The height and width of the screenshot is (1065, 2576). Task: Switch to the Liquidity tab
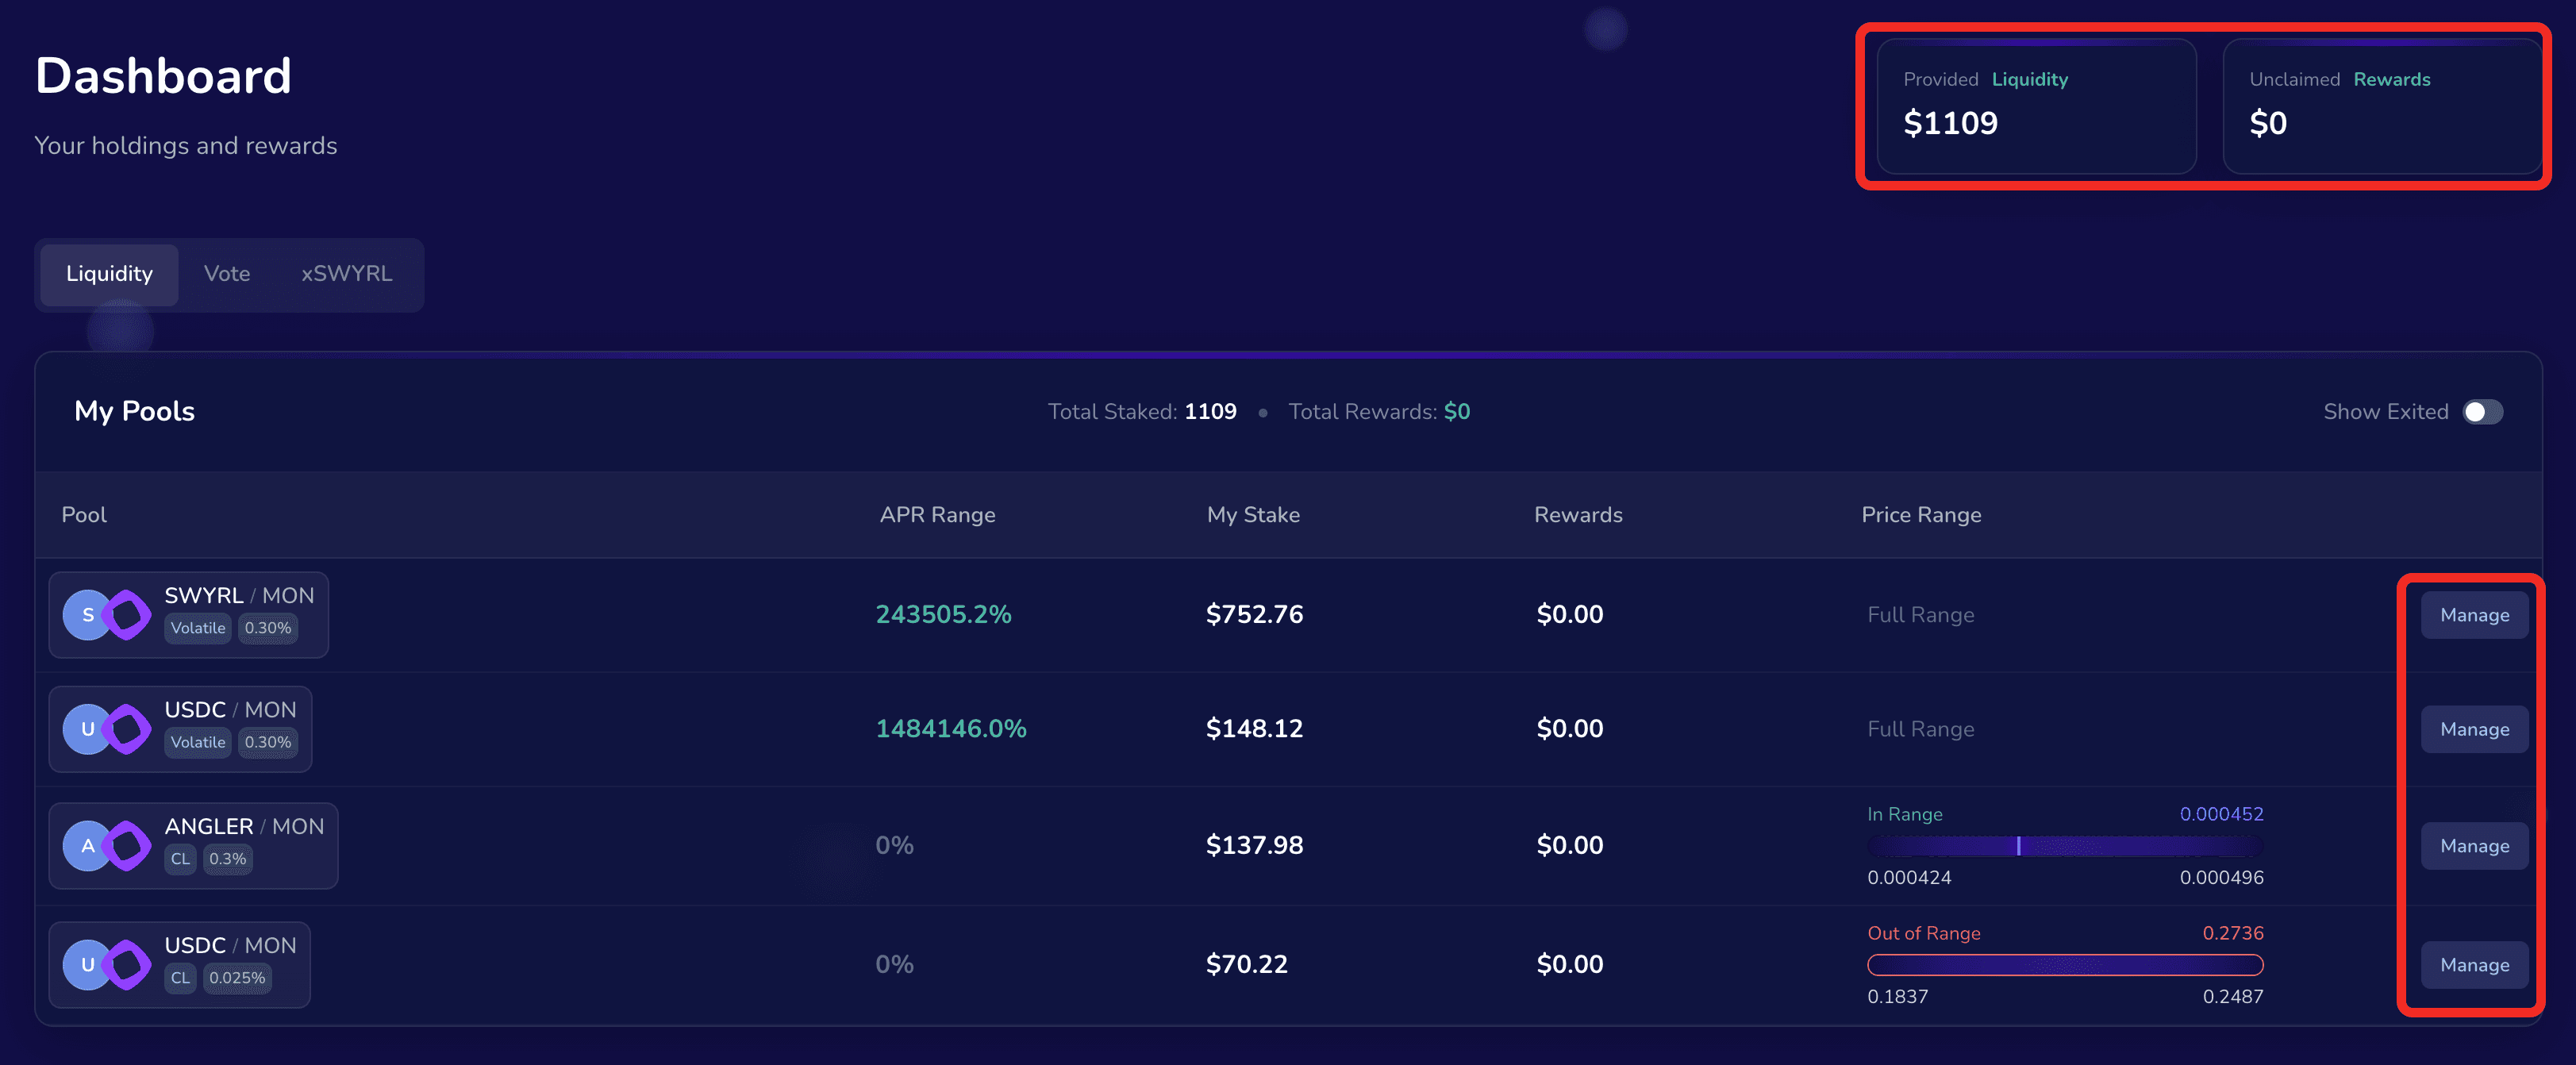(109, 274)
